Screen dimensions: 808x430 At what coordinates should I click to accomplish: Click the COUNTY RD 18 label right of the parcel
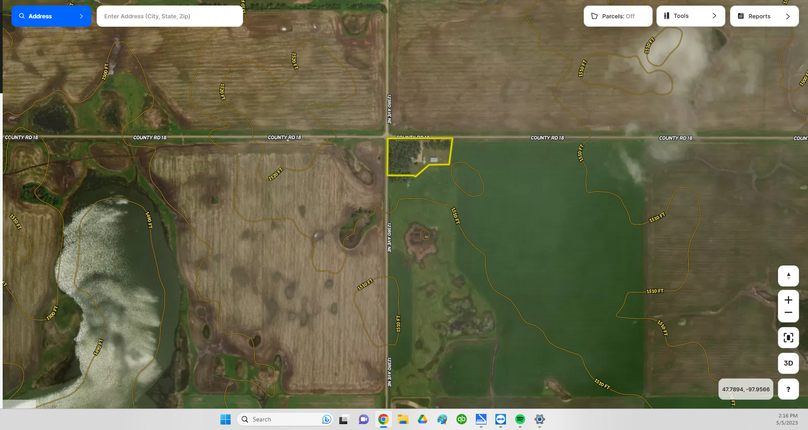coord(547,138)
